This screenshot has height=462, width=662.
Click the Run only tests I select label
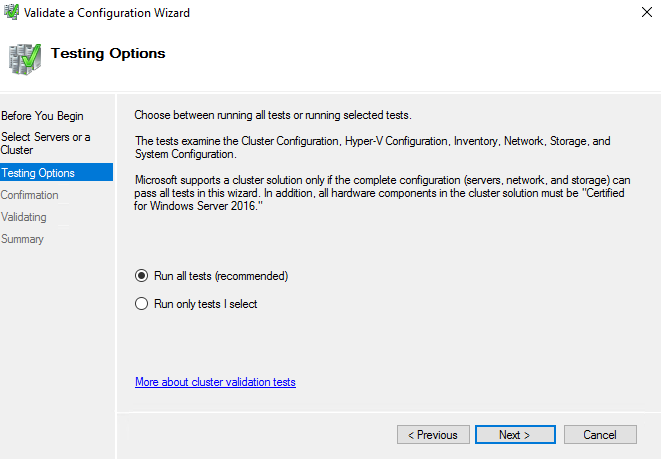pyautogui.click(x=206, y=304)
